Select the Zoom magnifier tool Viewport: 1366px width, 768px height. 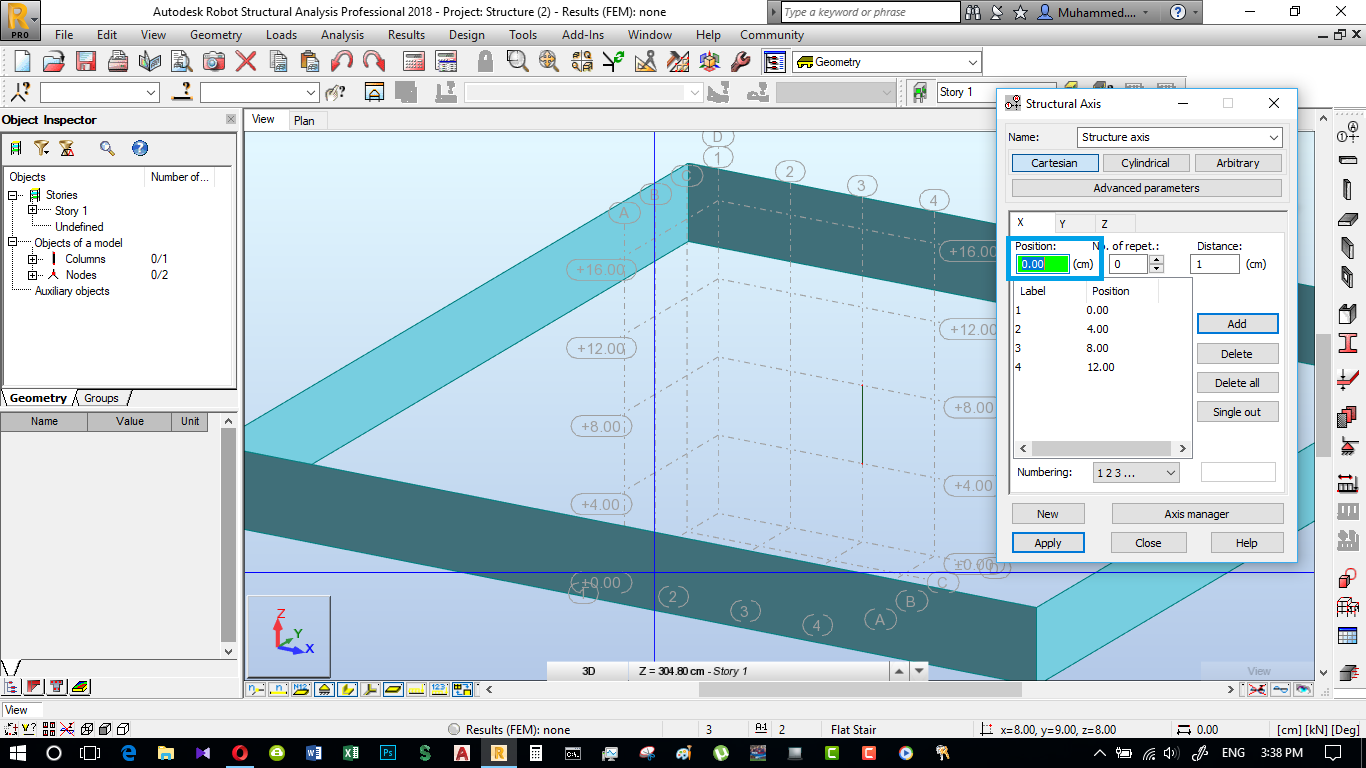516,61
